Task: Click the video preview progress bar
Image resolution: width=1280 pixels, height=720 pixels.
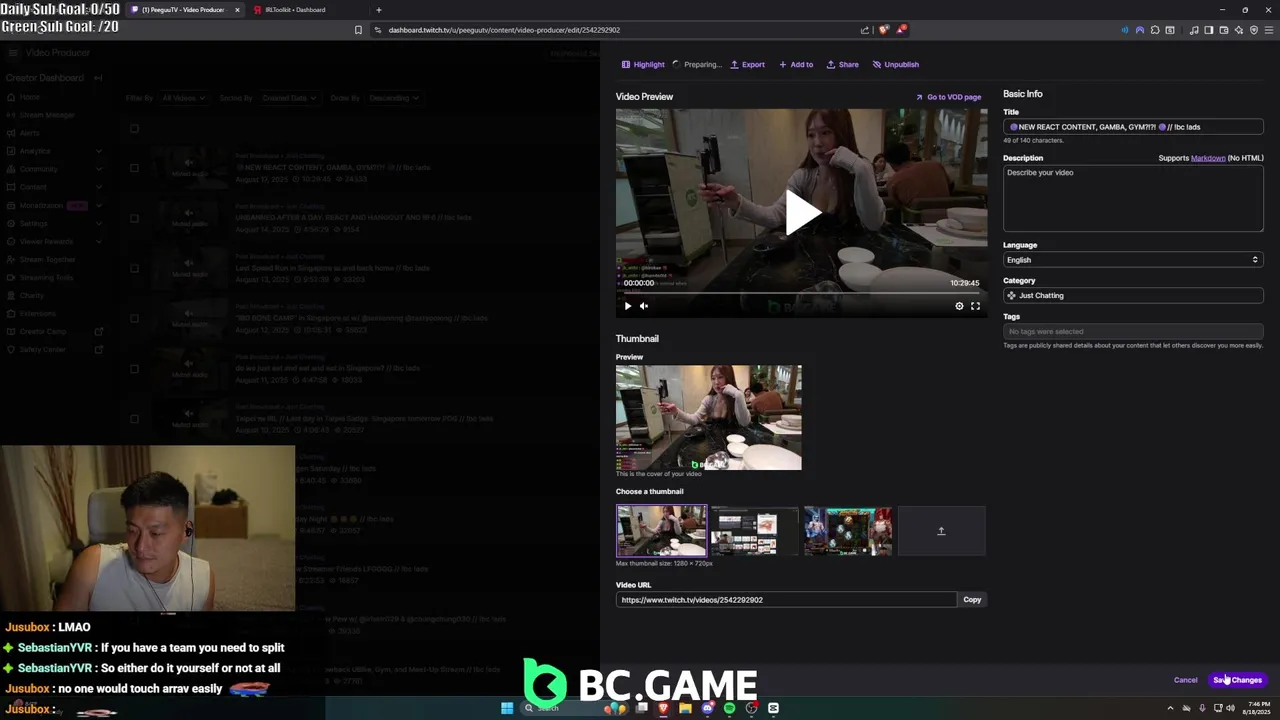Action: pyautogui.click(x=801, y=293)
